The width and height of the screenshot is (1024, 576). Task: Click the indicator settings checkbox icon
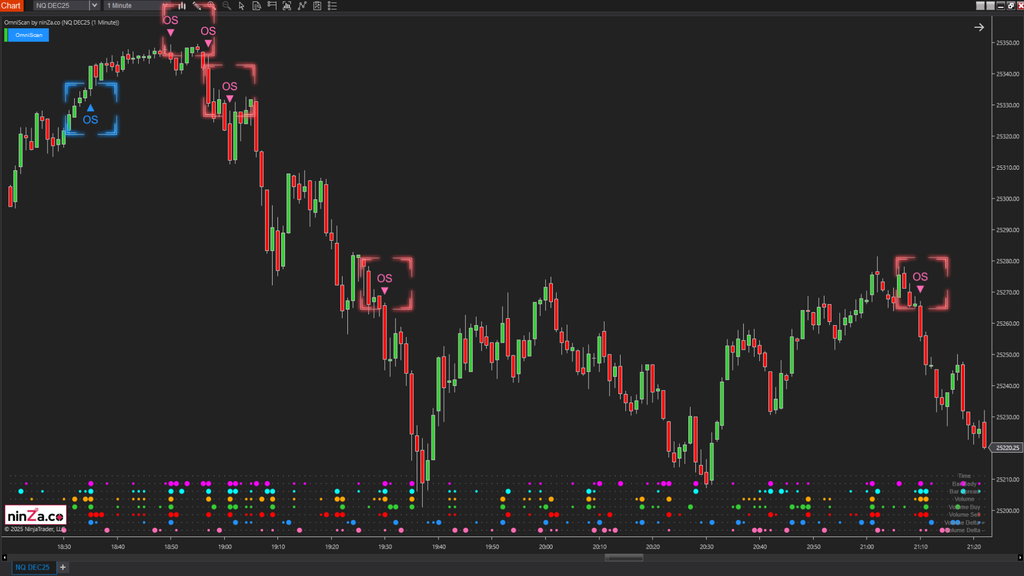[316, 5]
